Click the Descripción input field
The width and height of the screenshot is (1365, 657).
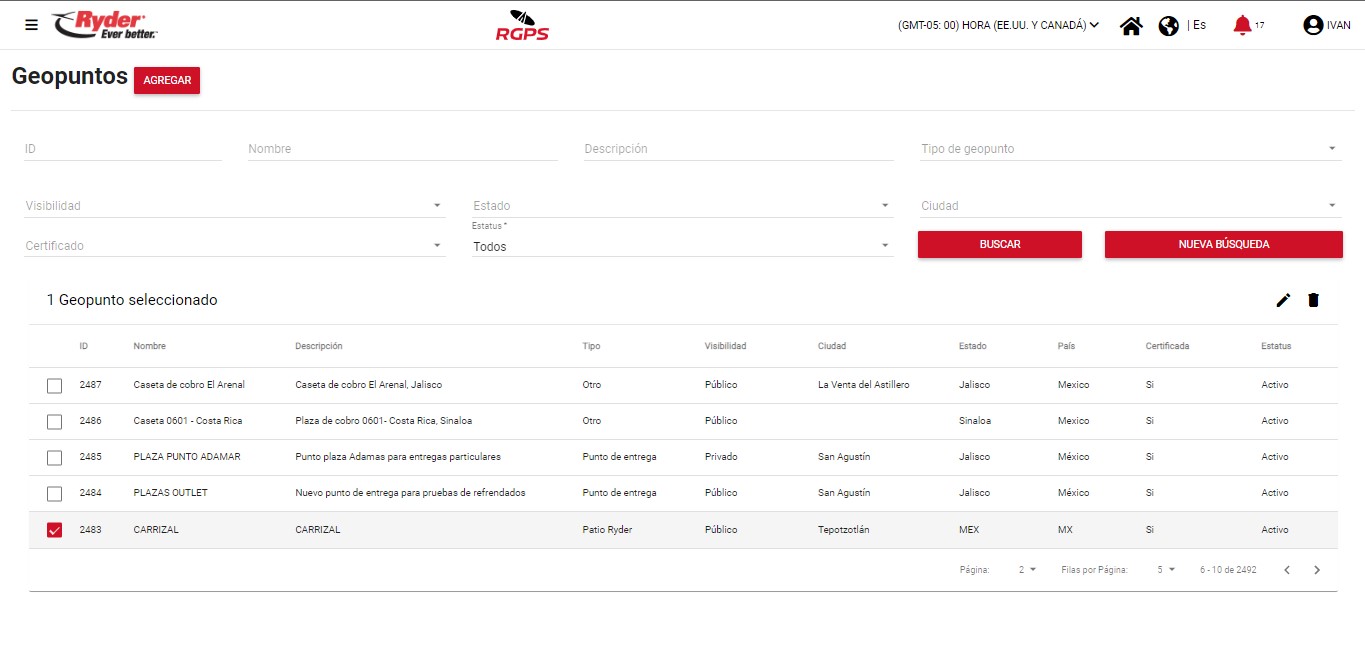[738, 149]
